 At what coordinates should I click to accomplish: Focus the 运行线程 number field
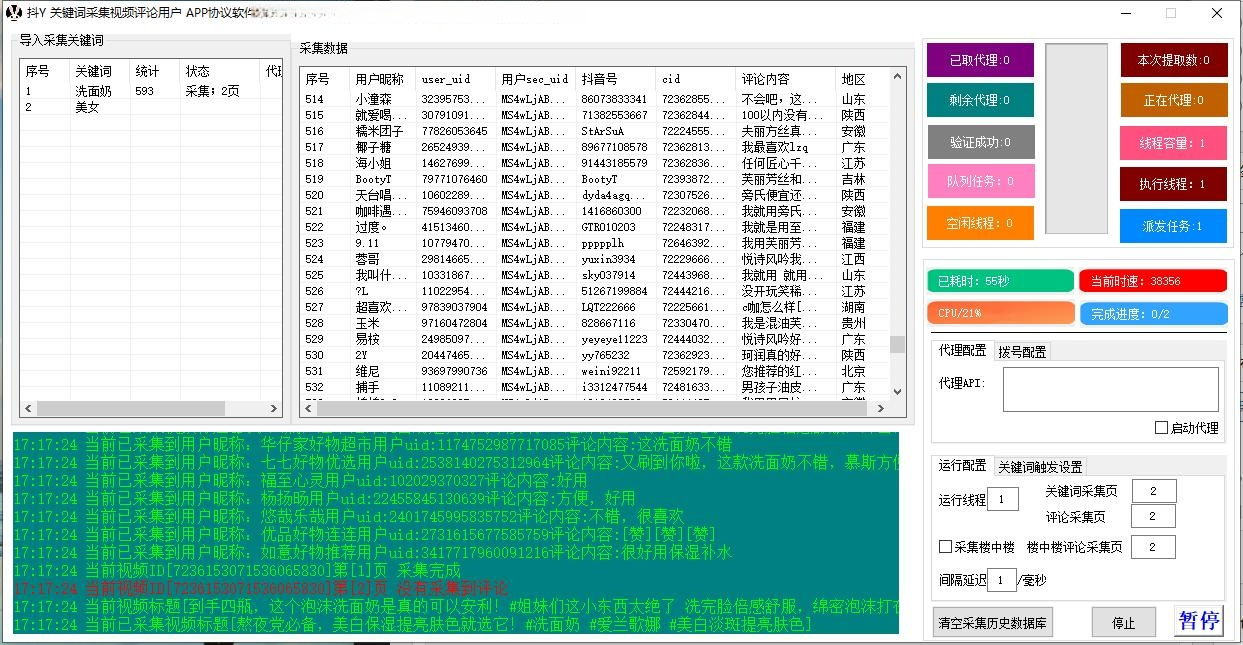click(x=1002, y=500)
